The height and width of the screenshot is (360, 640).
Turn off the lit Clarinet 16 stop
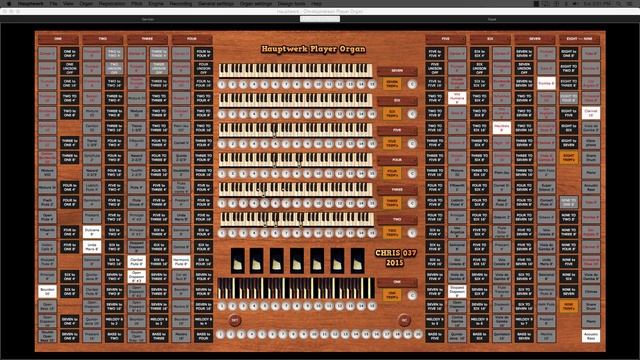[591, 113]
